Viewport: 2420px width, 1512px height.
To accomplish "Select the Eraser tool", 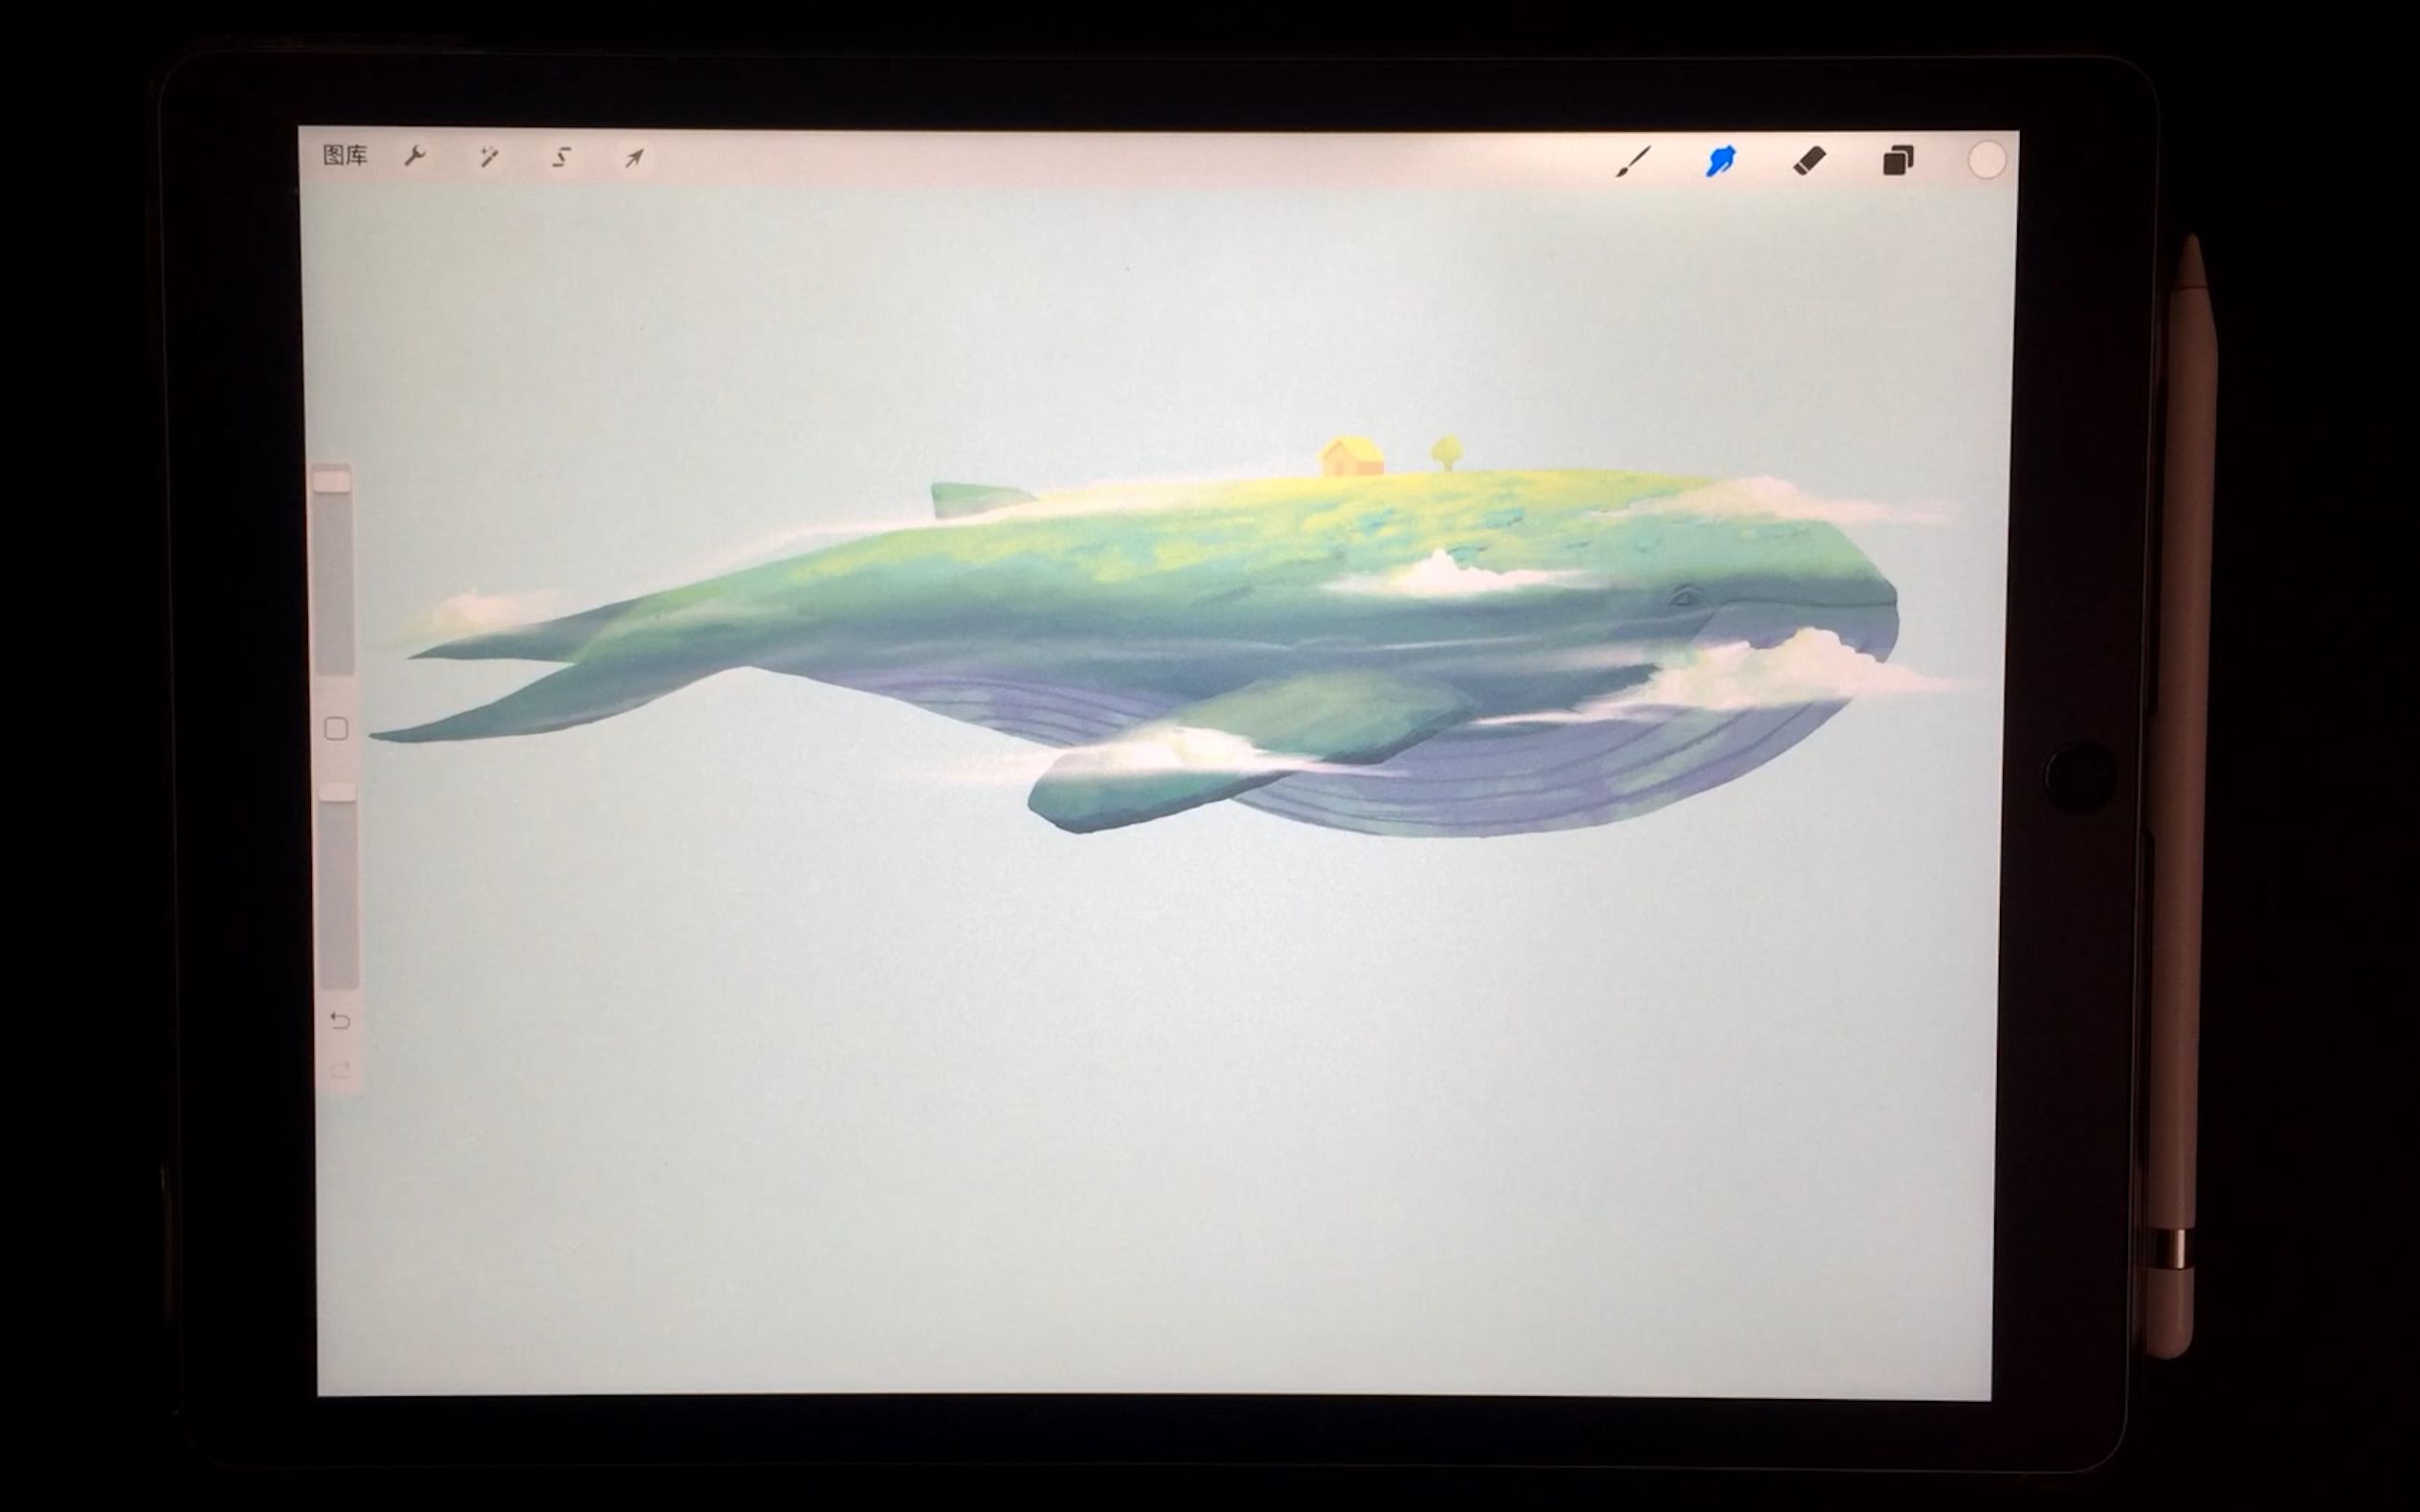I will tap(1809, 161).
